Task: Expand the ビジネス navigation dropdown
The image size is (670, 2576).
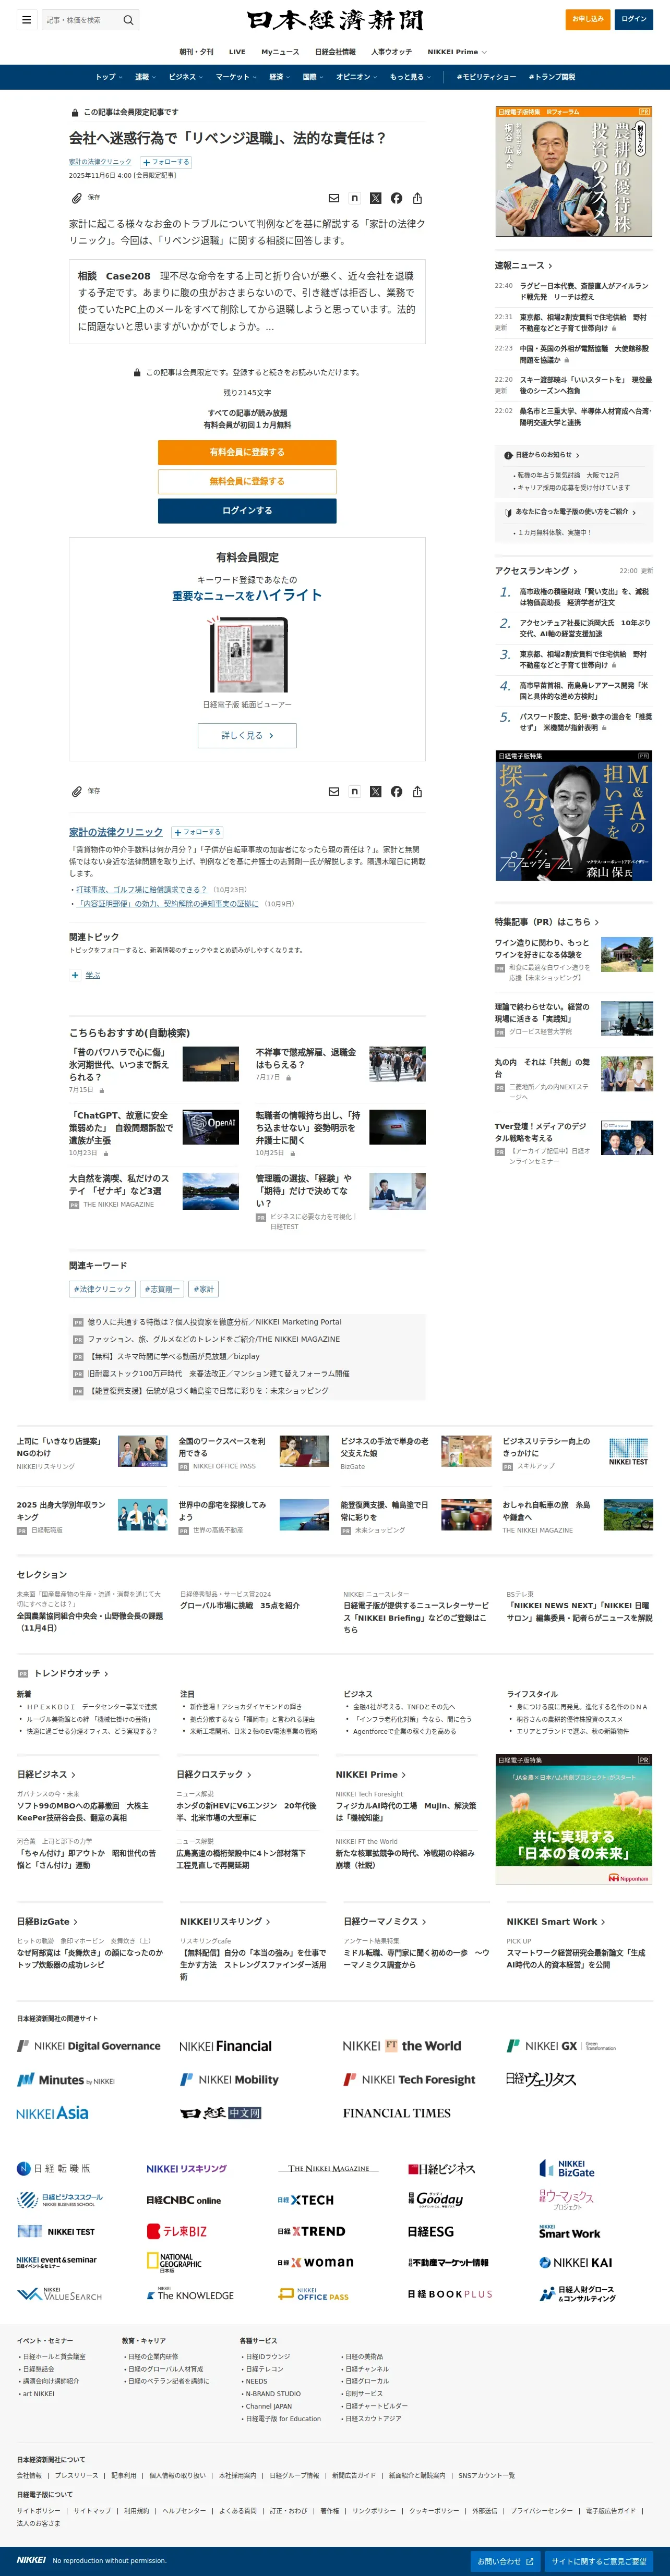Action: [185, 77]
